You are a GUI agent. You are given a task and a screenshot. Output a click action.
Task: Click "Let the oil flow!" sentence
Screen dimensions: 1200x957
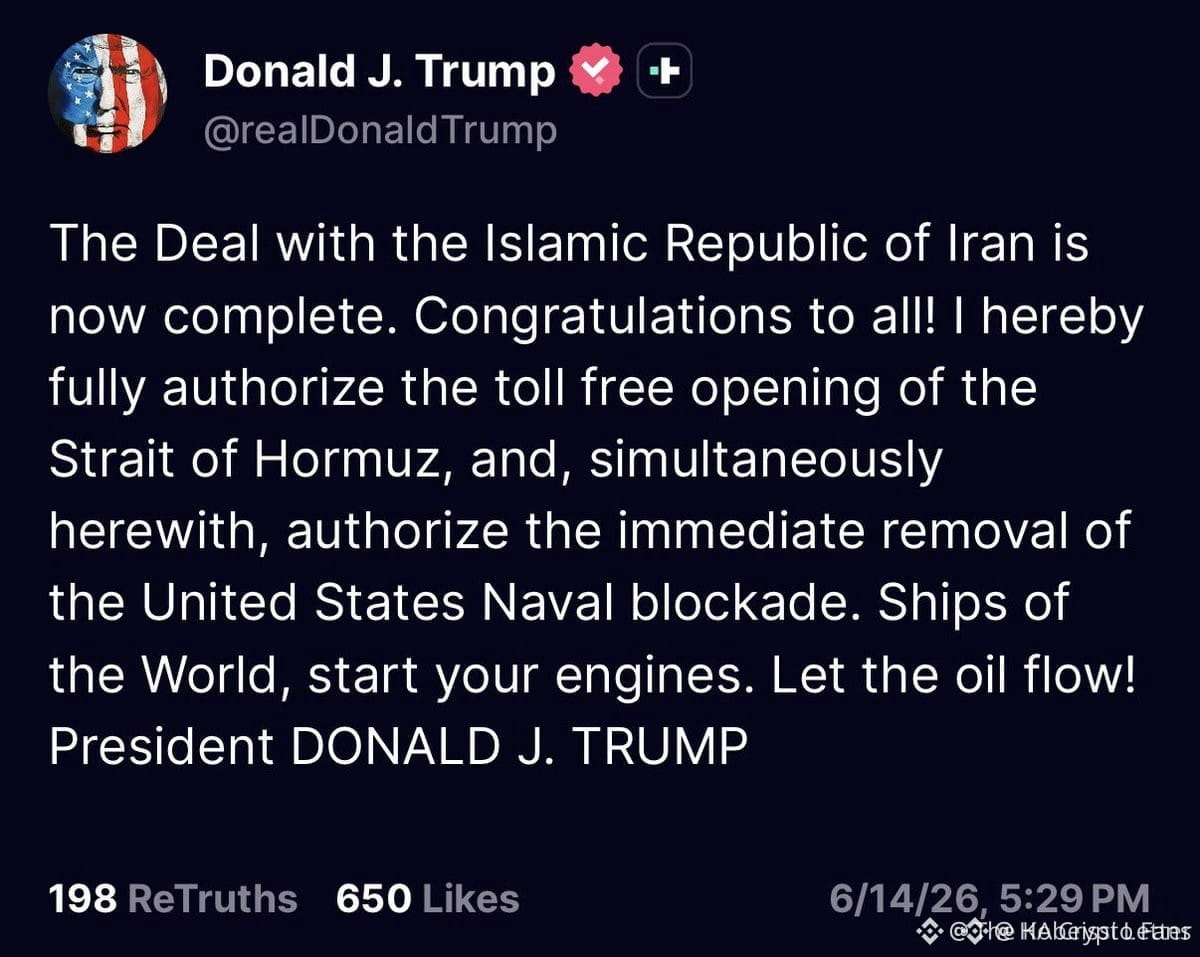[954, 675]
